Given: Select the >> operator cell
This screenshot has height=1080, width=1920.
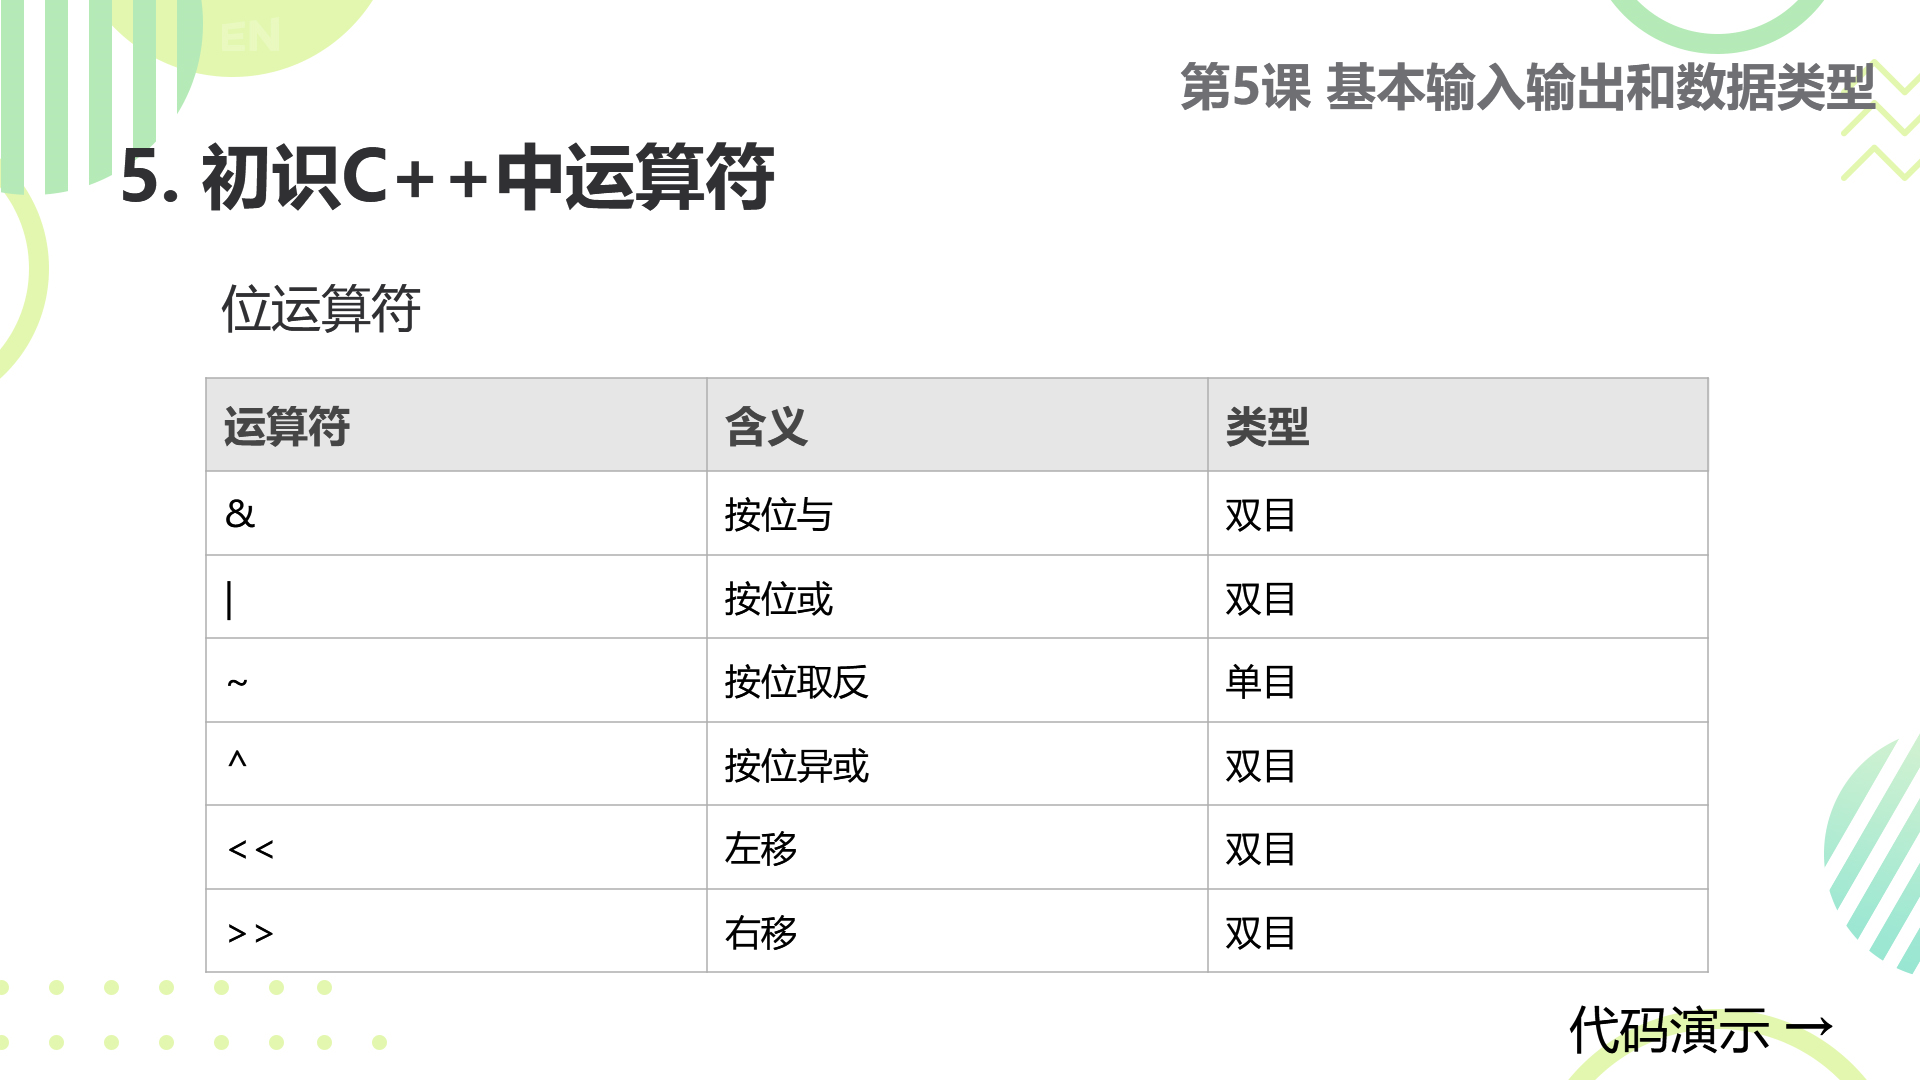Looking at the screenshot, I should 456,931.
